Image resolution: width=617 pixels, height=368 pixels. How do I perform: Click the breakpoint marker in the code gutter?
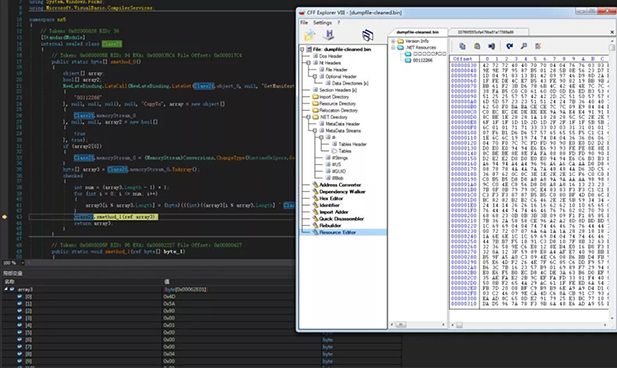4,217
